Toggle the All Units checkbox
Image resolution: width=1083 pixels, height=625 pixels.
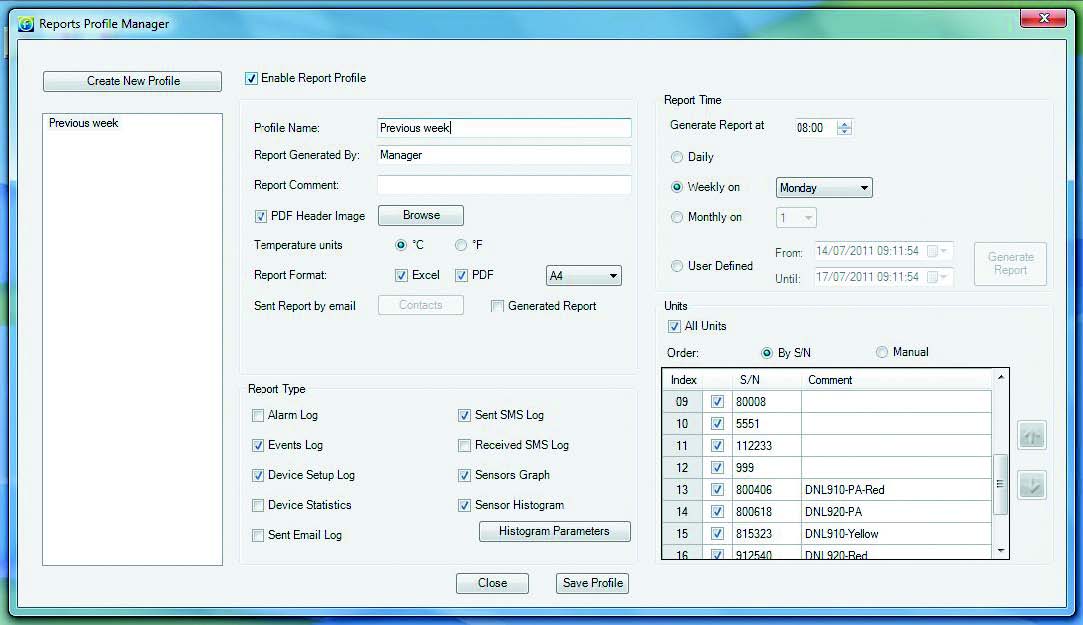pos(674,326)
